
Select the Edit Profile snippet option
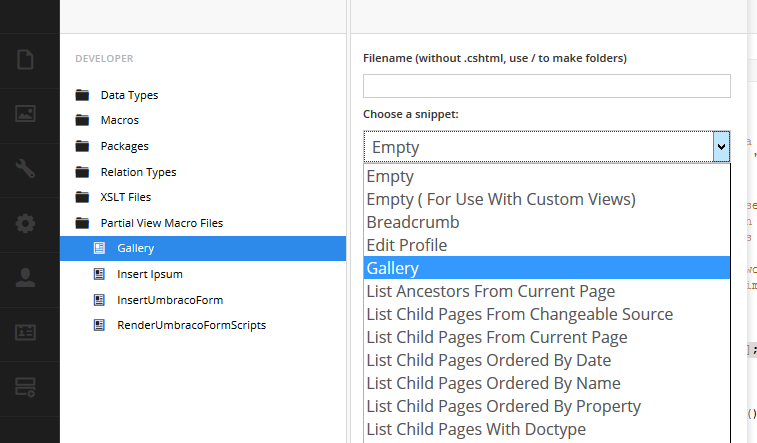click(x=406, y=245)
